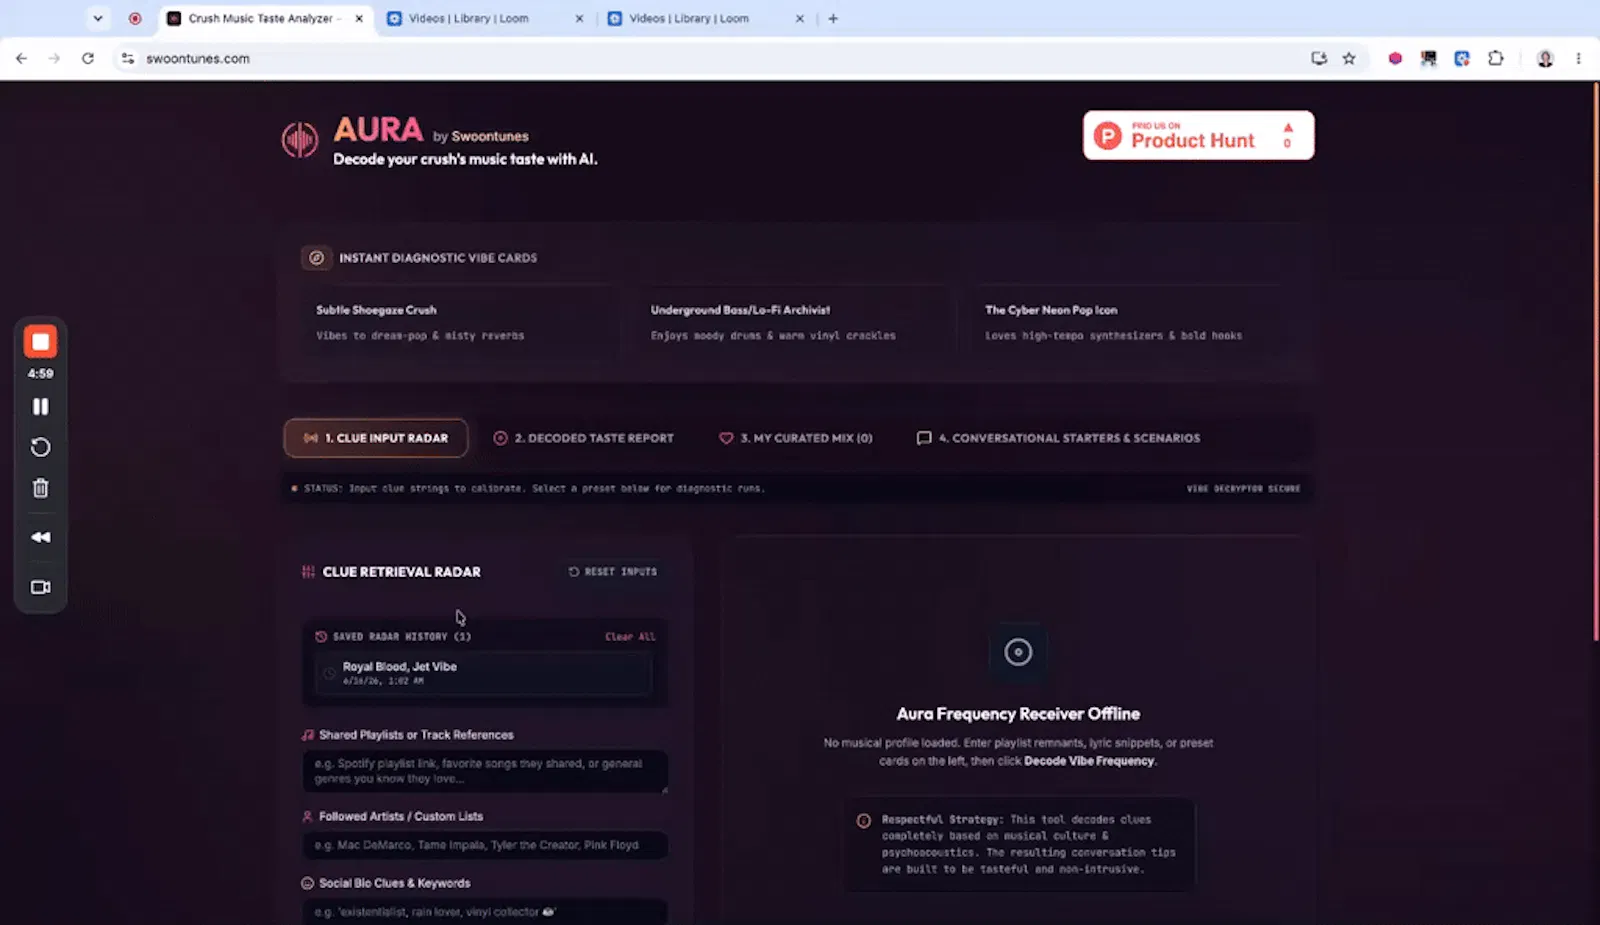Click the 4:59 recording timer

(x=40, y=374)
